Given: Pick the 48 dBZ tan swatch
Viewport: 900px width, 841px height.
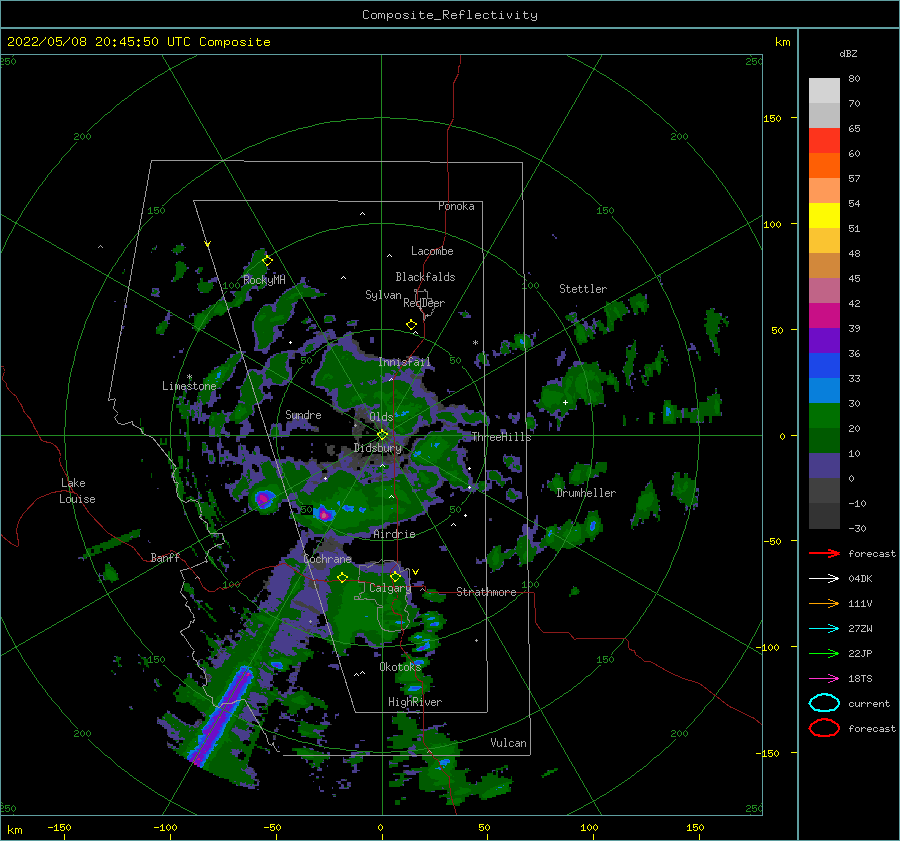Looking at the screenshot, I should point(824,265).
